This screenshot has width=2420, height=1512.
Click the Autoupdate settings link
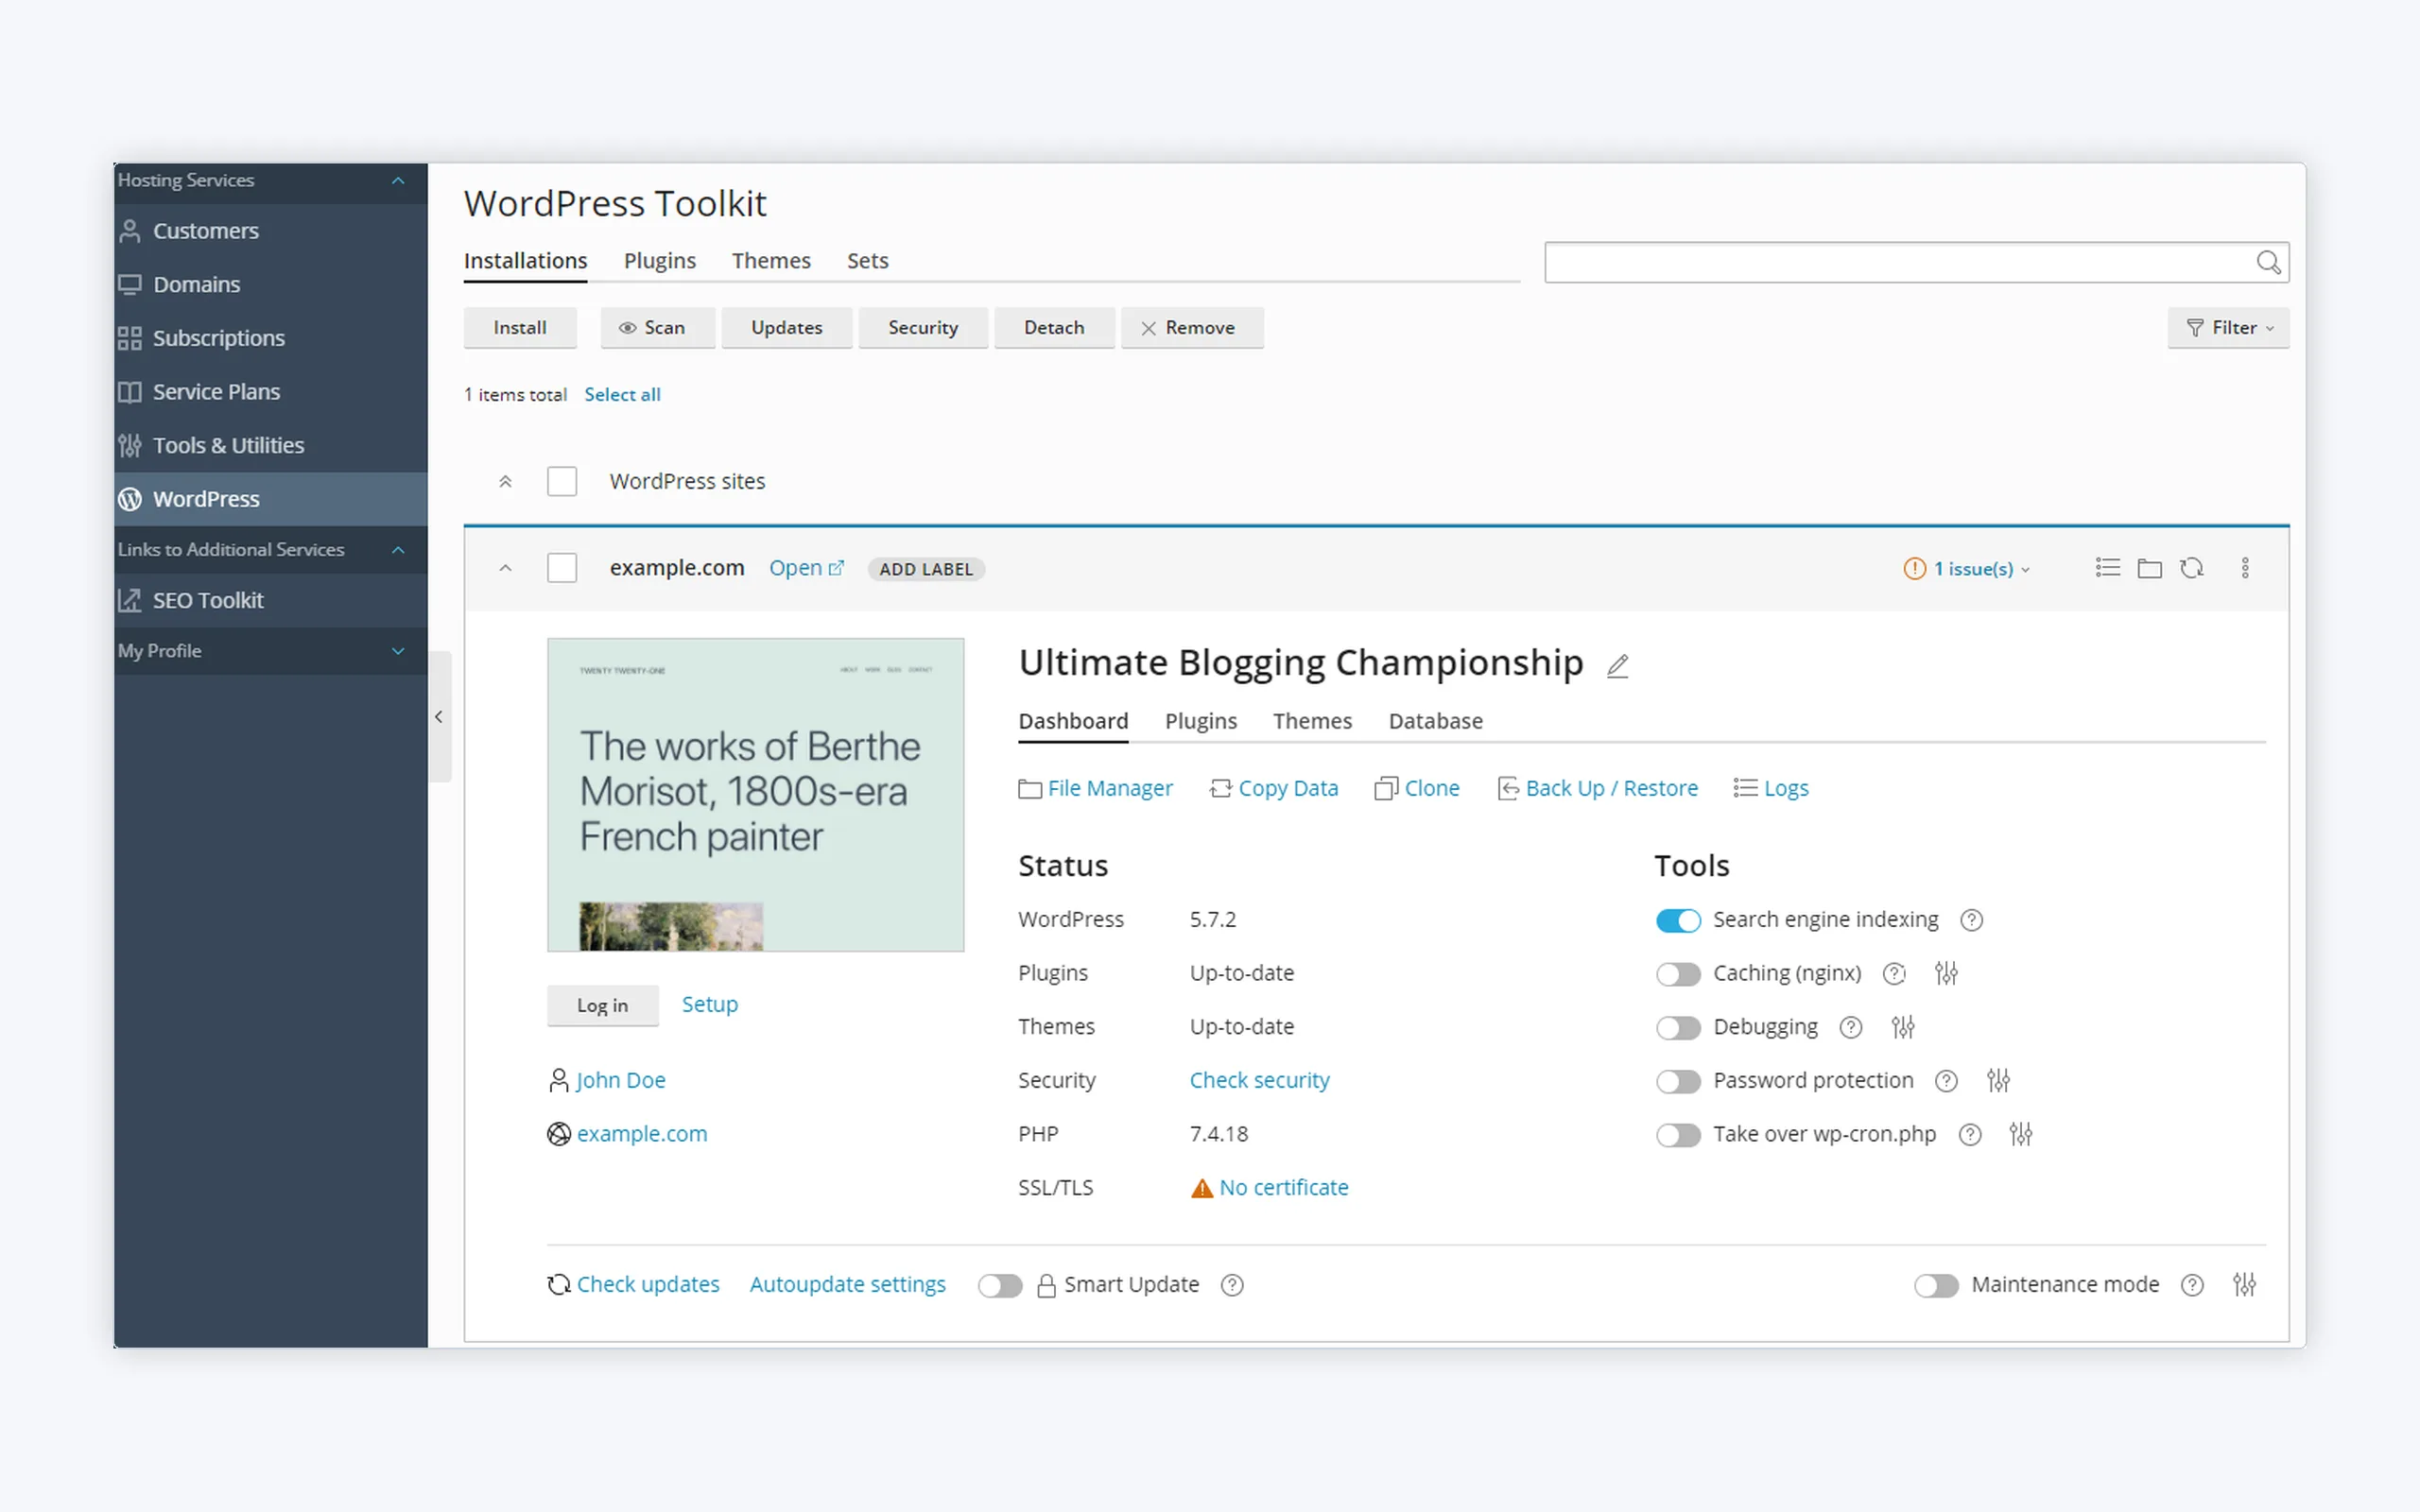coord(847,1284)
